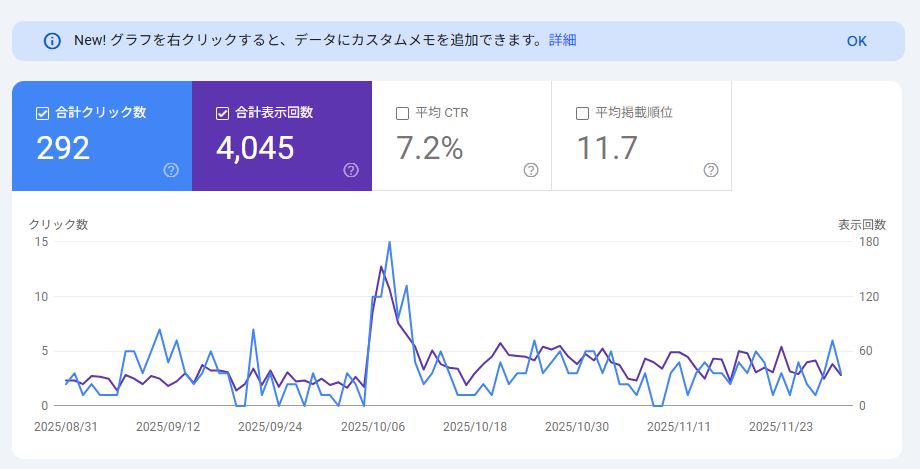Enable the 平均 CTR checkbox
The height and width of the screenshot is (469, 920).
[402, 113]
